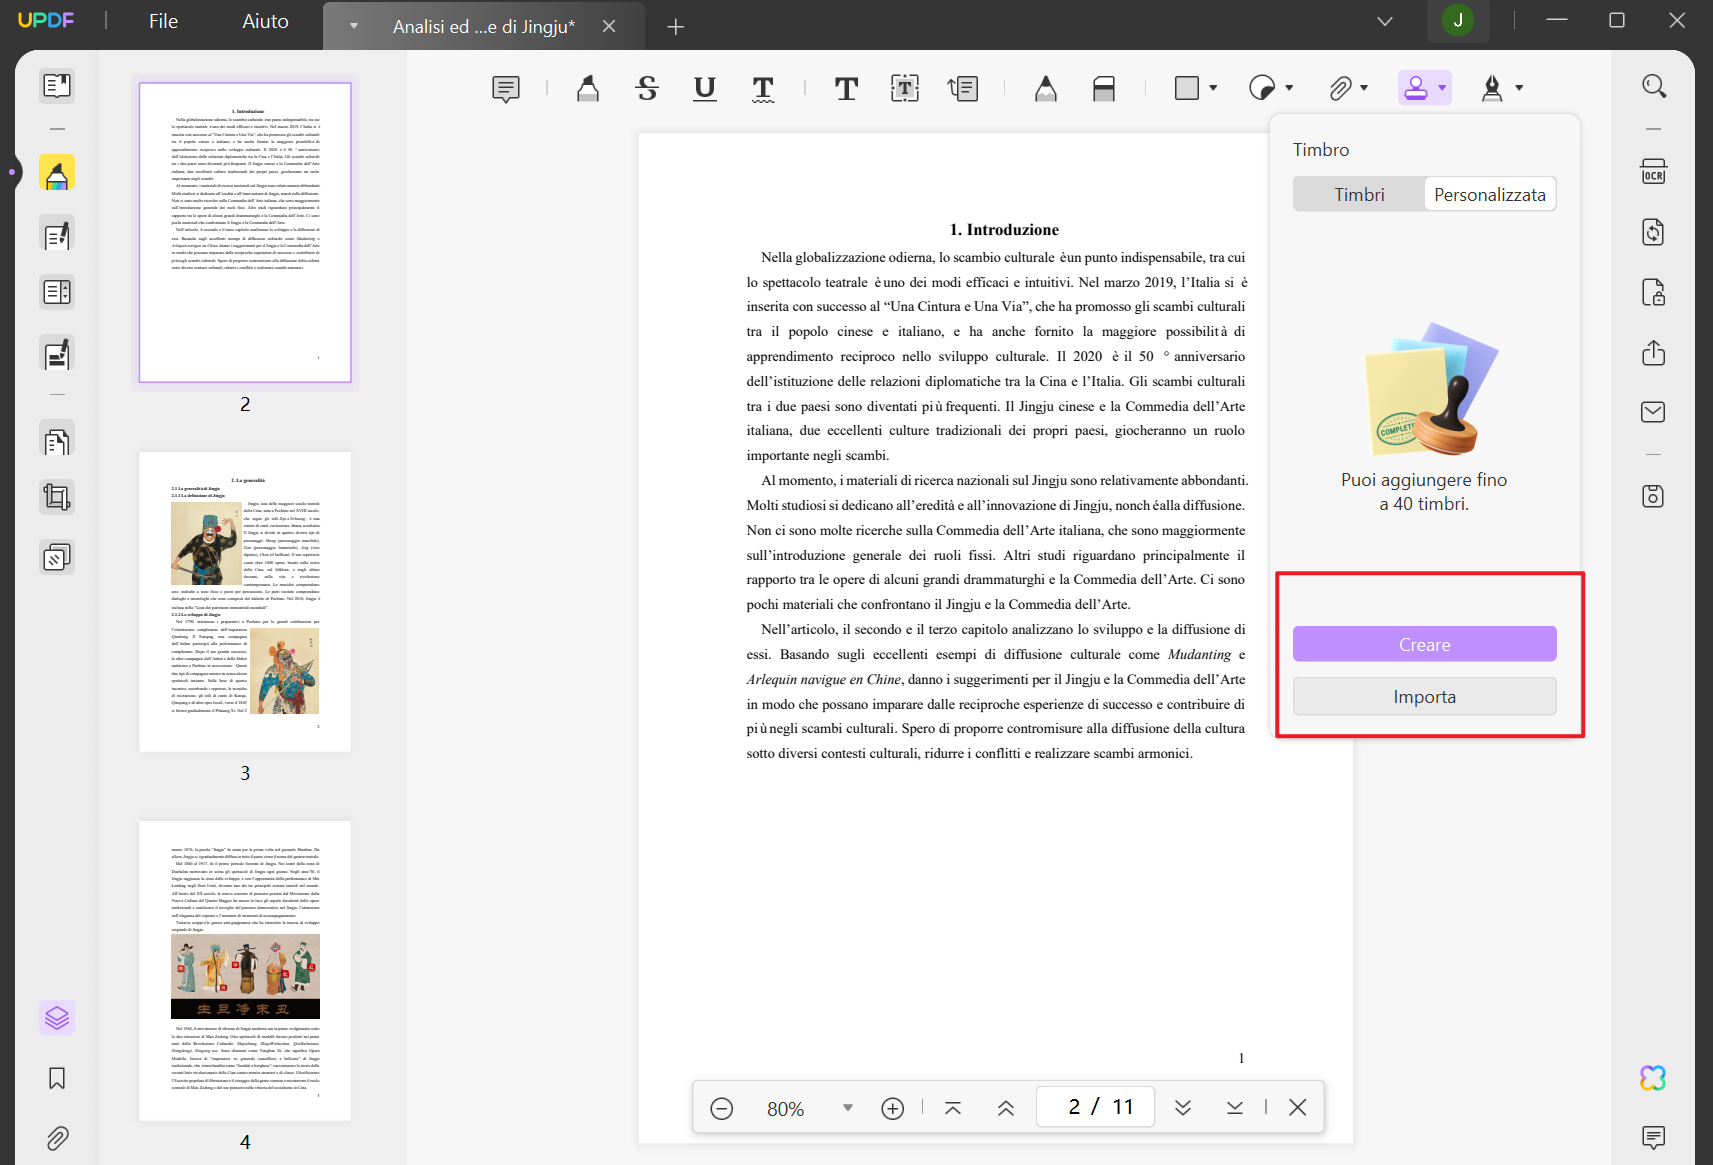This screenshot has height=1165, width=1713.
Task: Select the Eraser tool
Action: click(1104, 88)
